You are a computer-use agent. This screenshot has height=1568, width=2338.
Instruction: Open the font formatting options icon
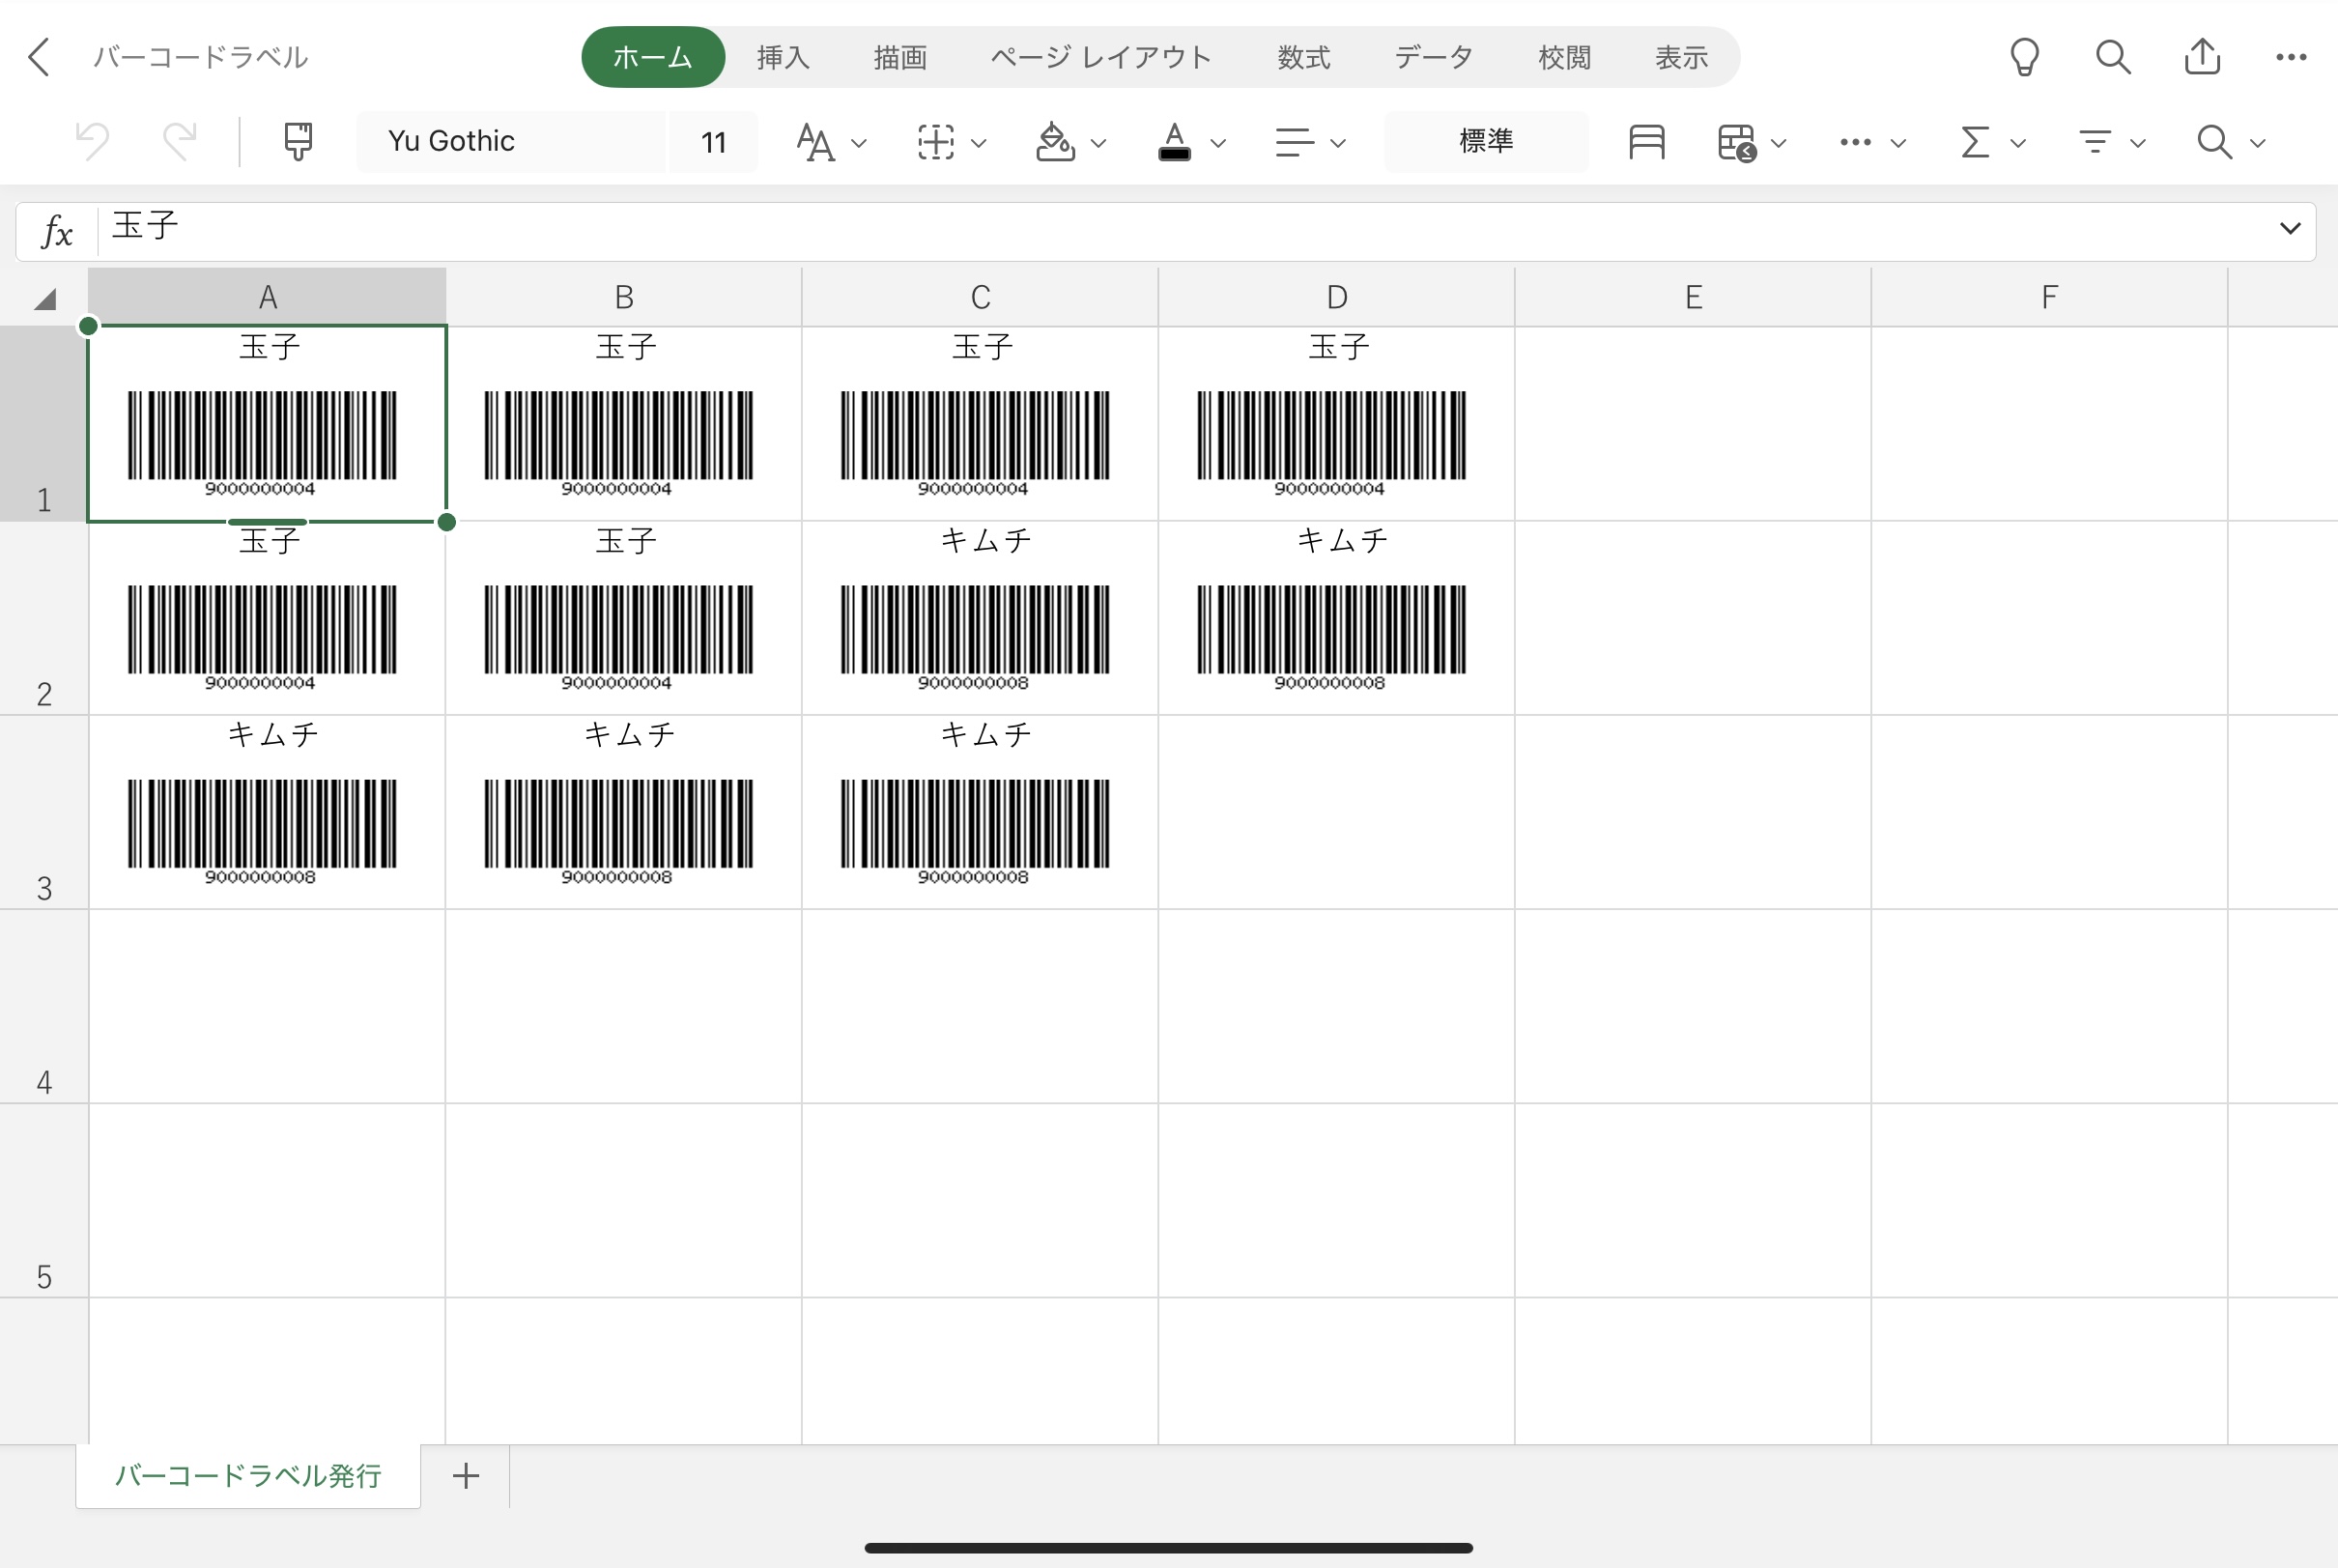click(815, 142)
